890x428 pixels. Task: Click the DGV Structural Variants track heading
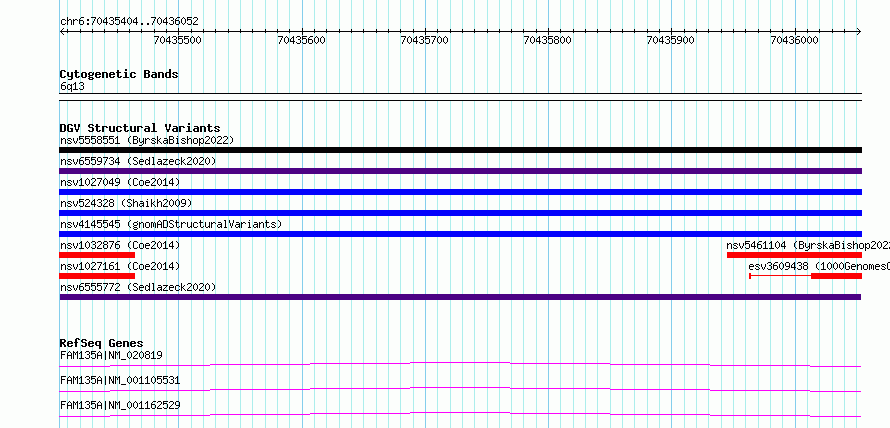pyautogui.click(x=140, y=128)
